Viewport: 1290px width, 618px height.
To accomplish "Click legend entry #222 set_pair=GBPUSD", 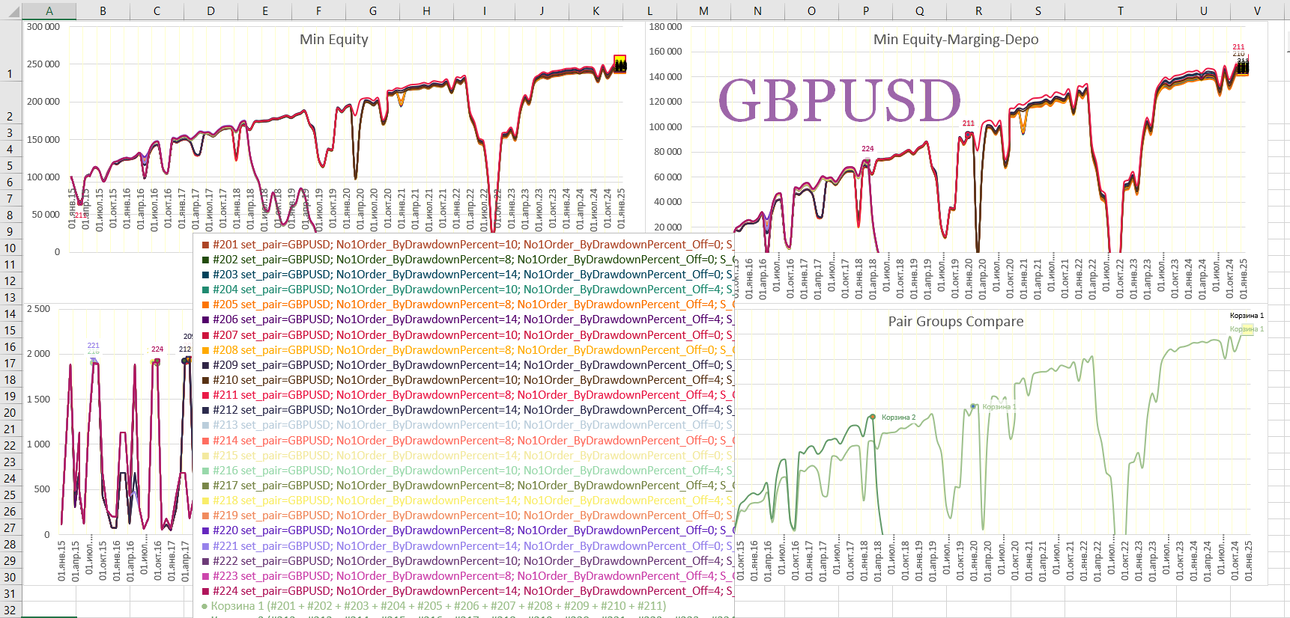I will click(470, 561).
